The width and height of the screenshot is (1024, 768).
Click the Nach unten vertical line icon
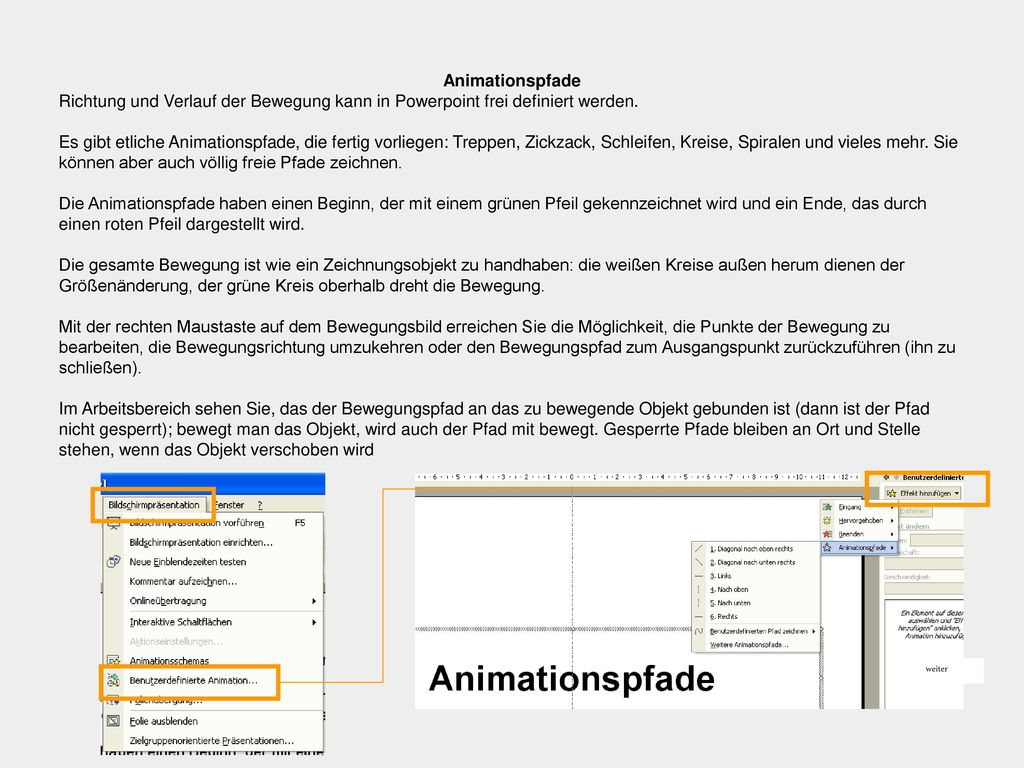tap(699, 603)
